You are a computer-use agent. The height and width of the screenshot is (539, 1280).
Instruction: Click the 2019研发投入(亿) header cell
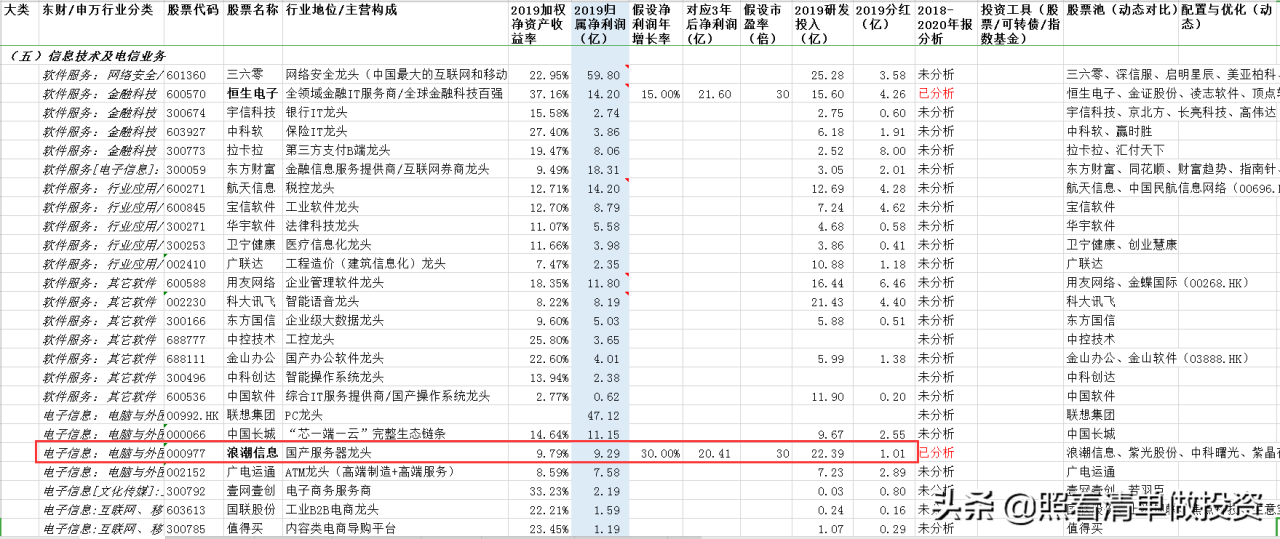[821, 24]
